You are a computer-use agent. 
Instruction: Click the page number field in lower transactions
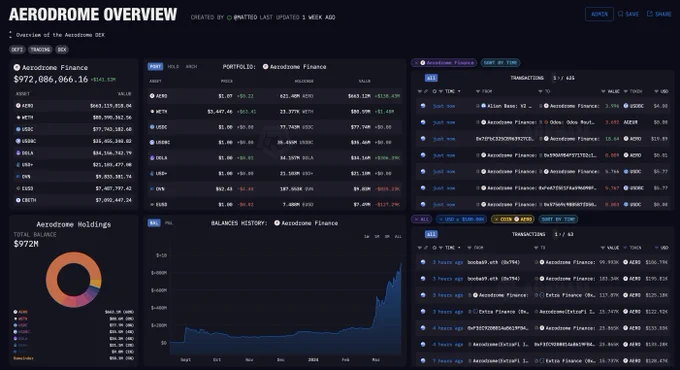pos(556,234)
